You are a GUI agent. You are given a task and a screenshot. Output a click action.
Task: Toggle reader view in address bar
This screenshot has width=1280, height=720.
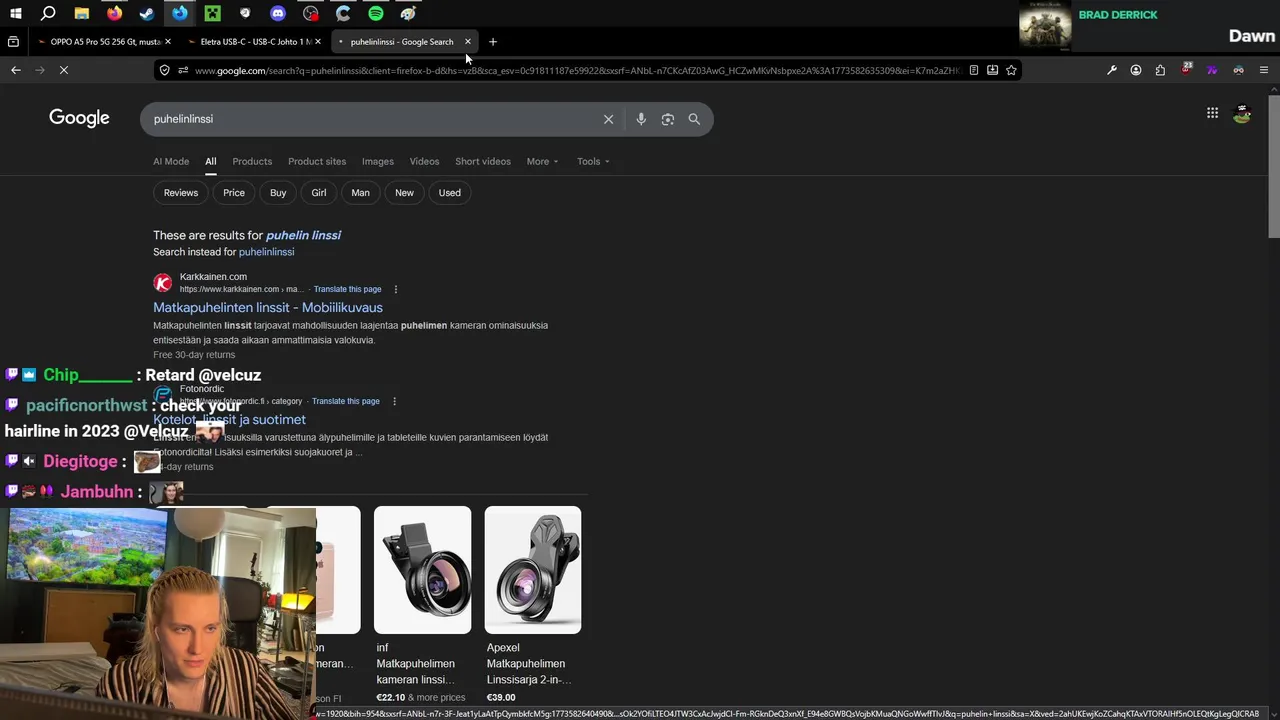pos(974,70)
